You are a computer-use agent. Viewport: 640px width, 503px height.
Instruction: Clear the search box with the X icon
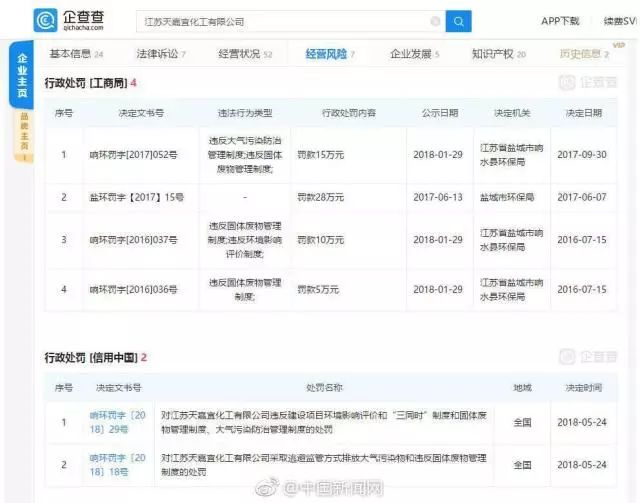pyautogui.click(x=435, y=21)
